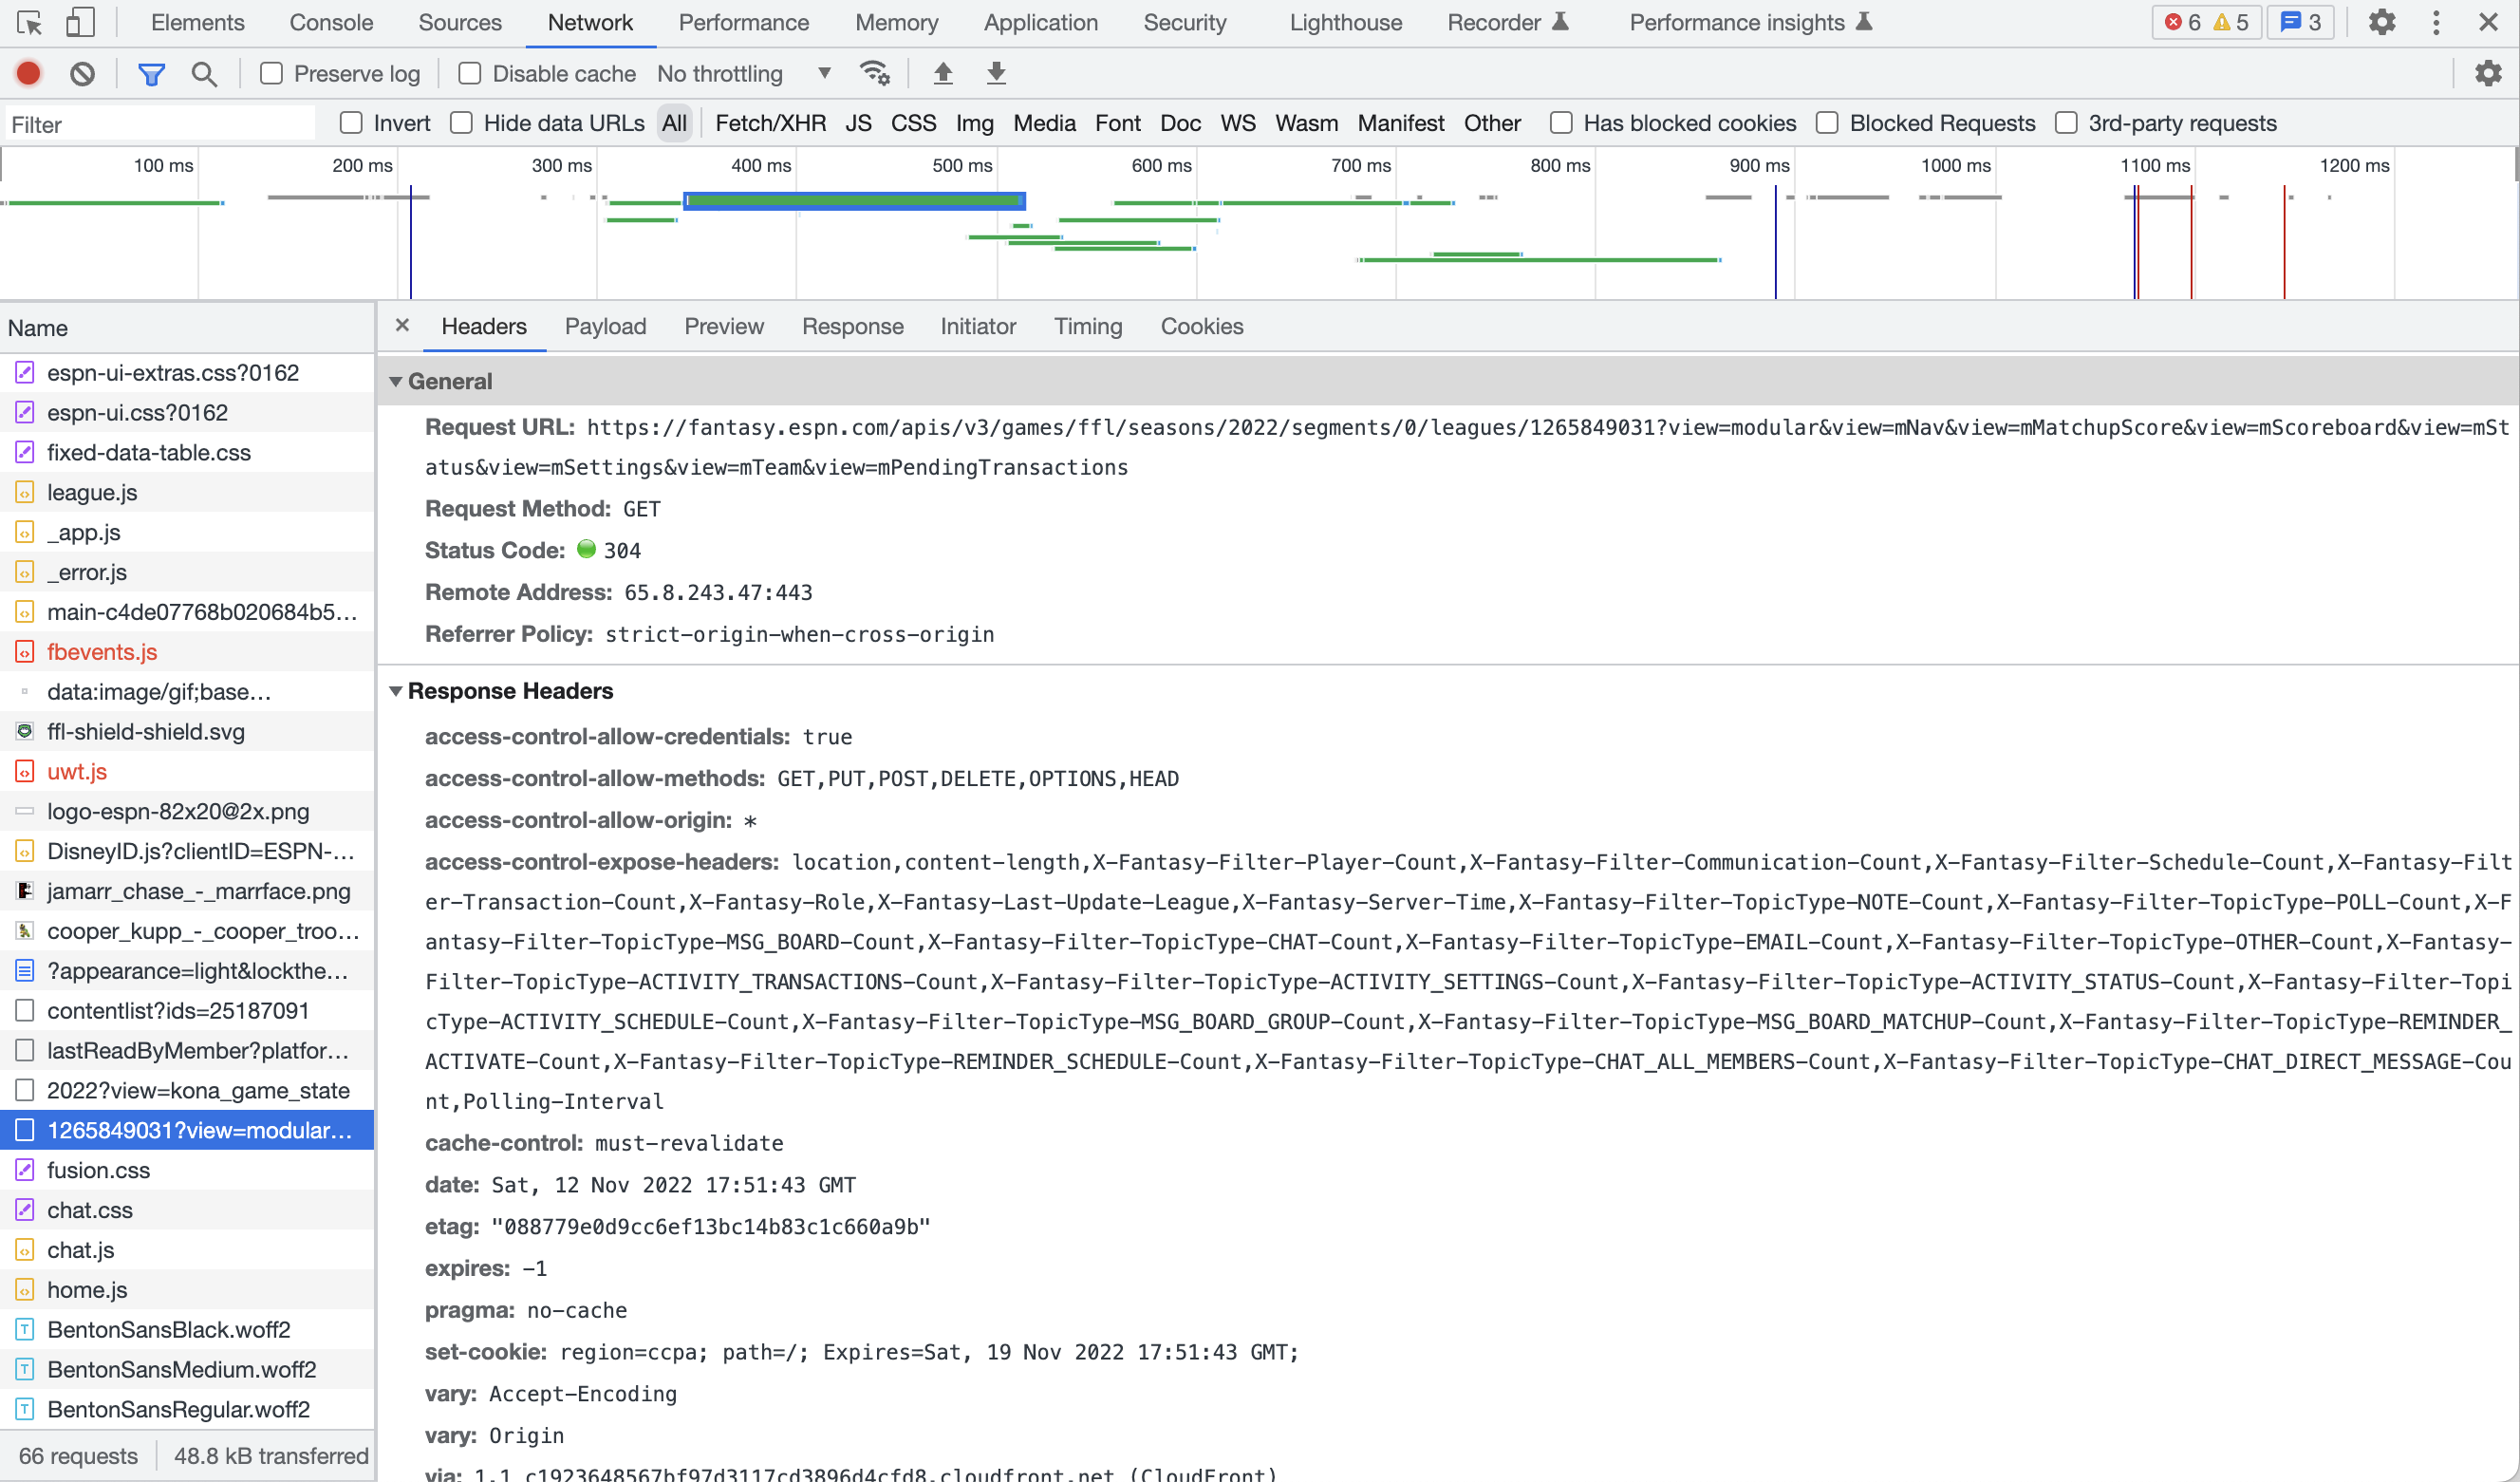
Task: Open the Performance tab
Action: (x=744, y=22)
